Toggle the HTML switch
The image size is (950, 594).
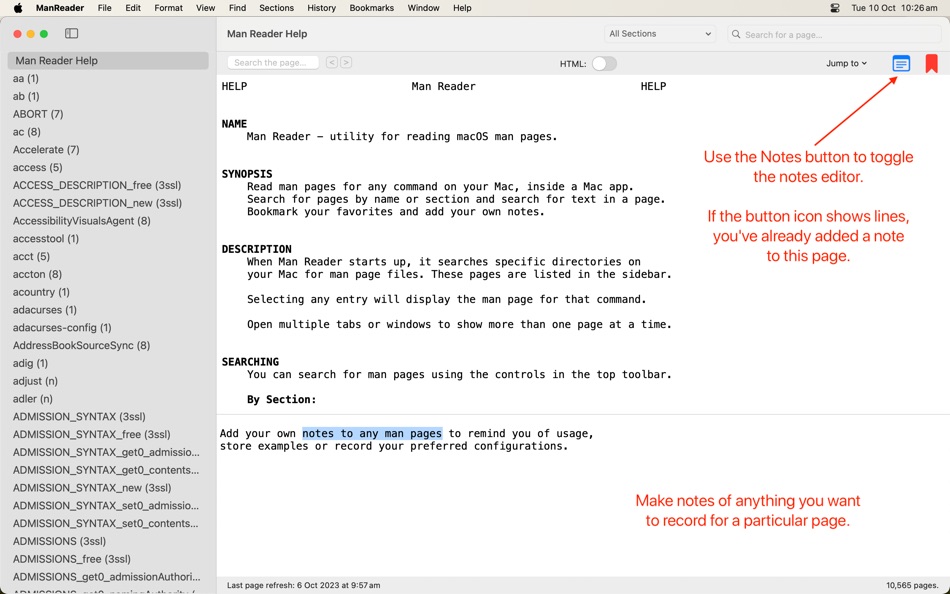pyautogui.click(x=604, y=64)
